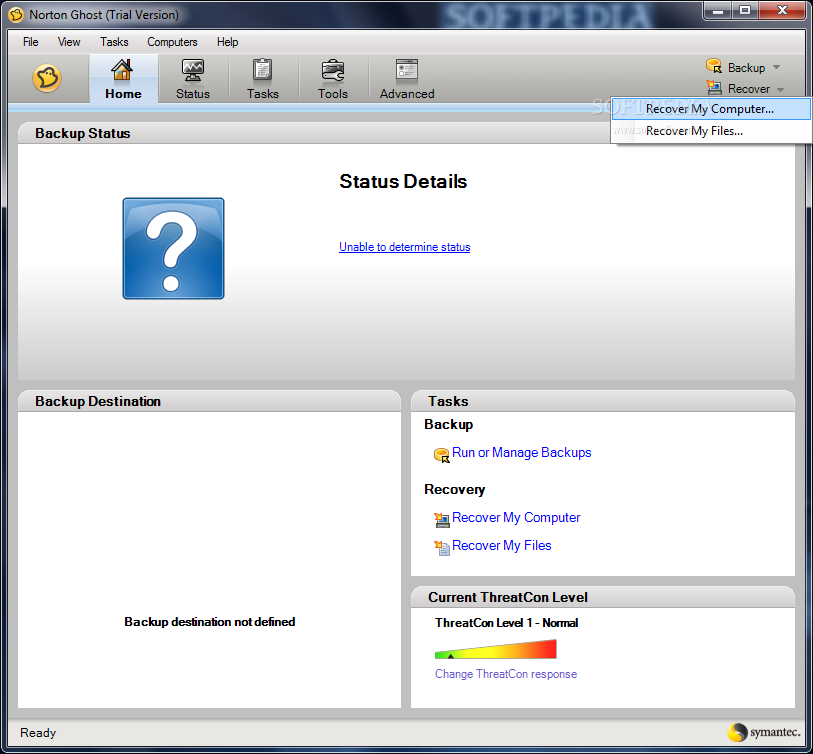Image resolution: width=813 pixels, height=754 pixels.
Task: Open the Tools toolbox icon
Action: [332, 70]
